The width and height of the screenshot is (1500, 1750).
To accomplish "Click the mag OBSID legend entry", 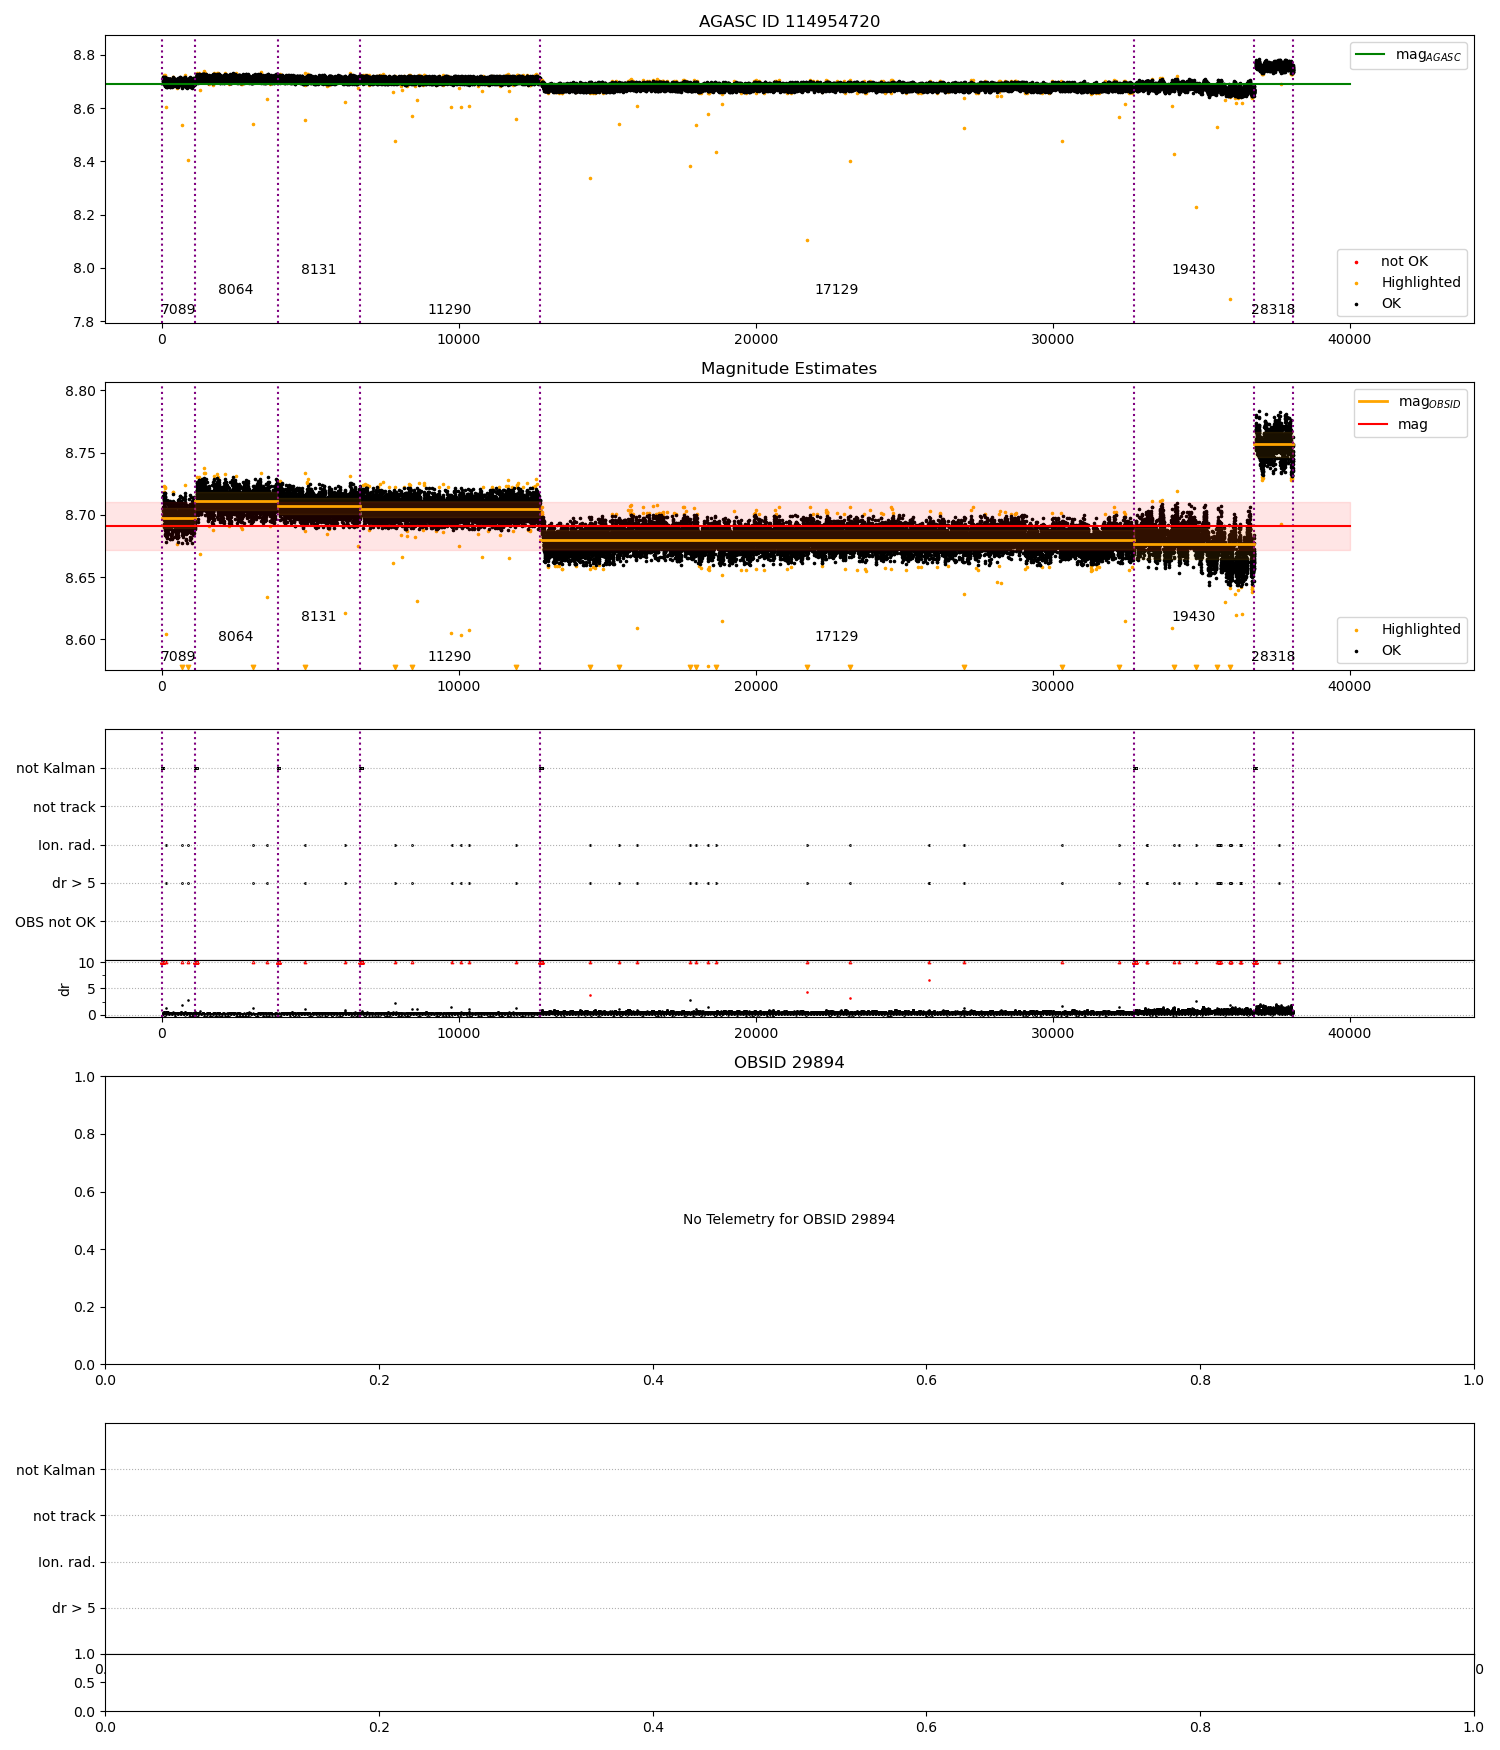I will [x=1408, y=402].
